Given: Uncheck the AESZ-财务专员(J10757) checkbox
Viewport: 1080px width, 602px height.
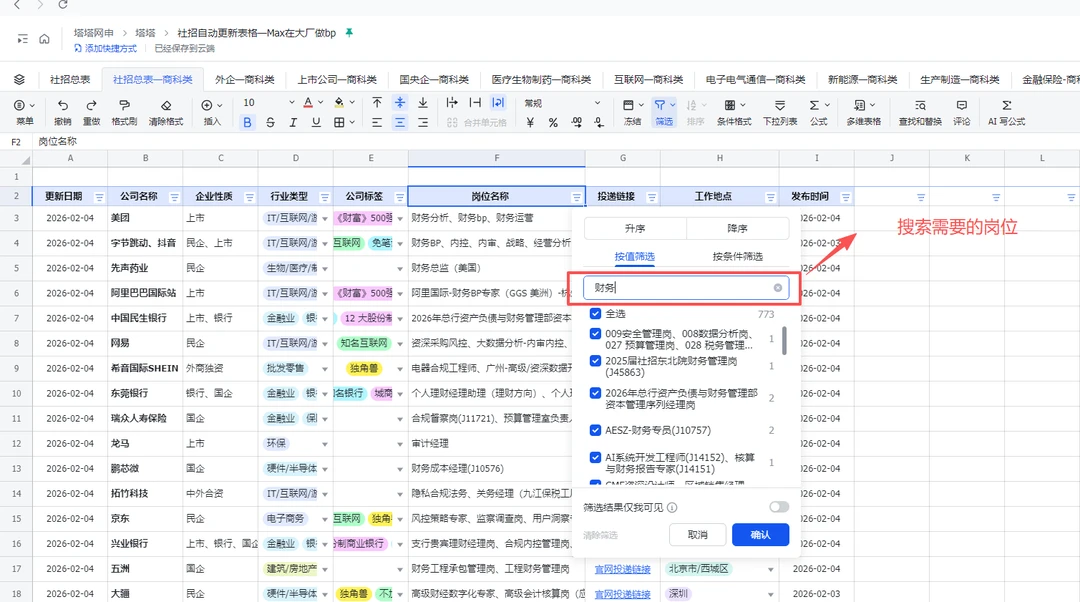Looking at the screenshot, I should click(596, 431).
